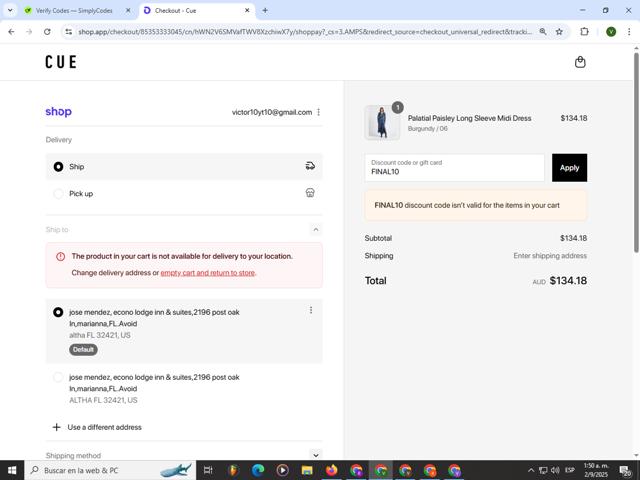This screenshot has width=640, height=480.
Task: Click Palatial Paisley Long Sleeve Midi Dress title
Action: click(469, 118)
